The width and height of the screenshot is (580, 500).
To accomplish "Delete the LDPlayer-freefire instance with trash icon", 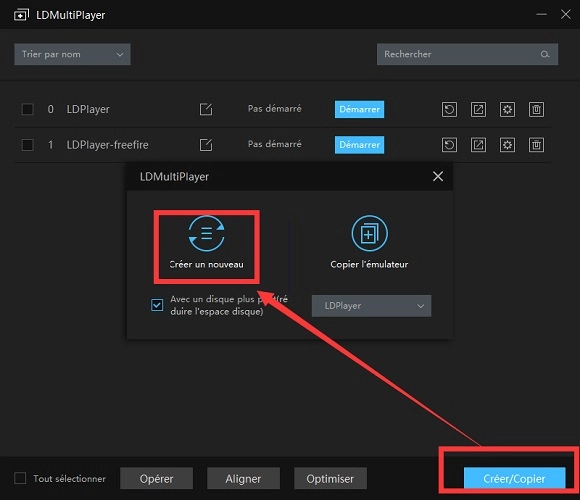I will click(536, 145).
